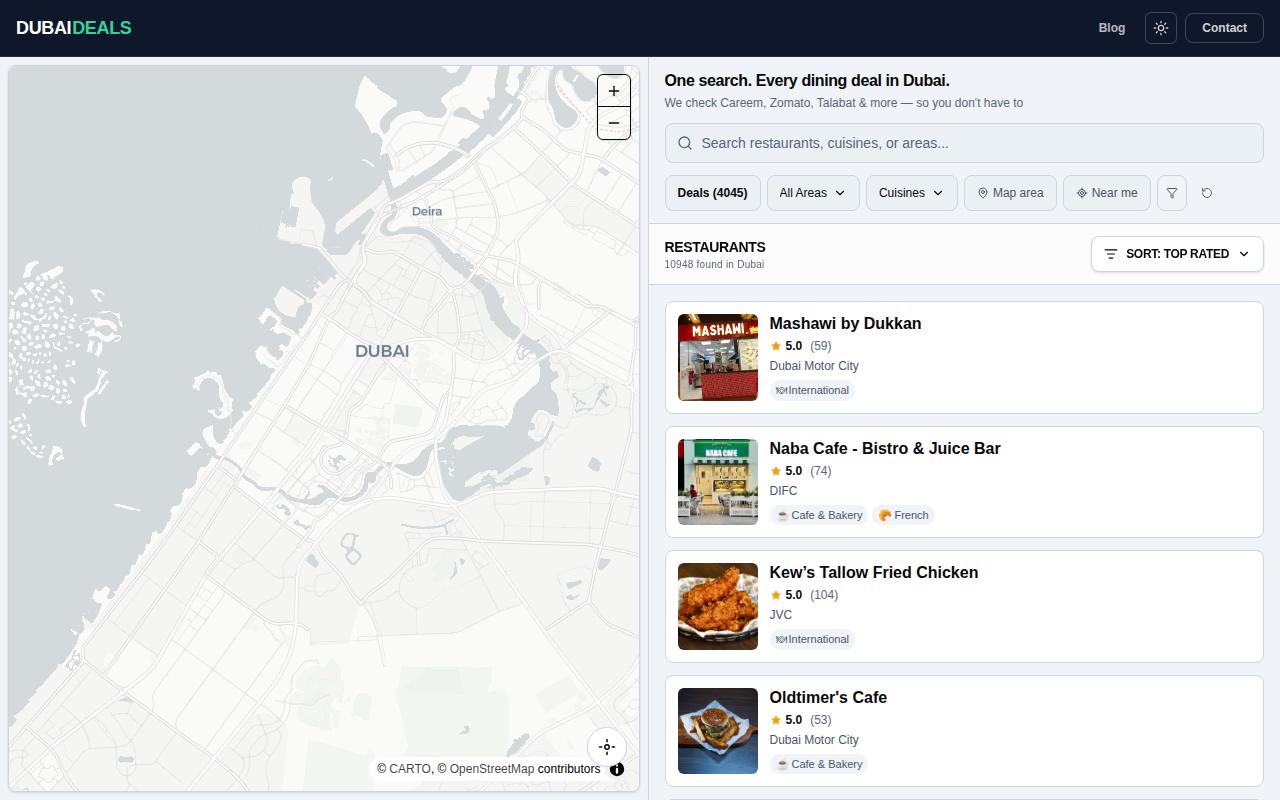
Task: Open the Mashawi by Dukkan photo
Action: (x=718, y=358)
